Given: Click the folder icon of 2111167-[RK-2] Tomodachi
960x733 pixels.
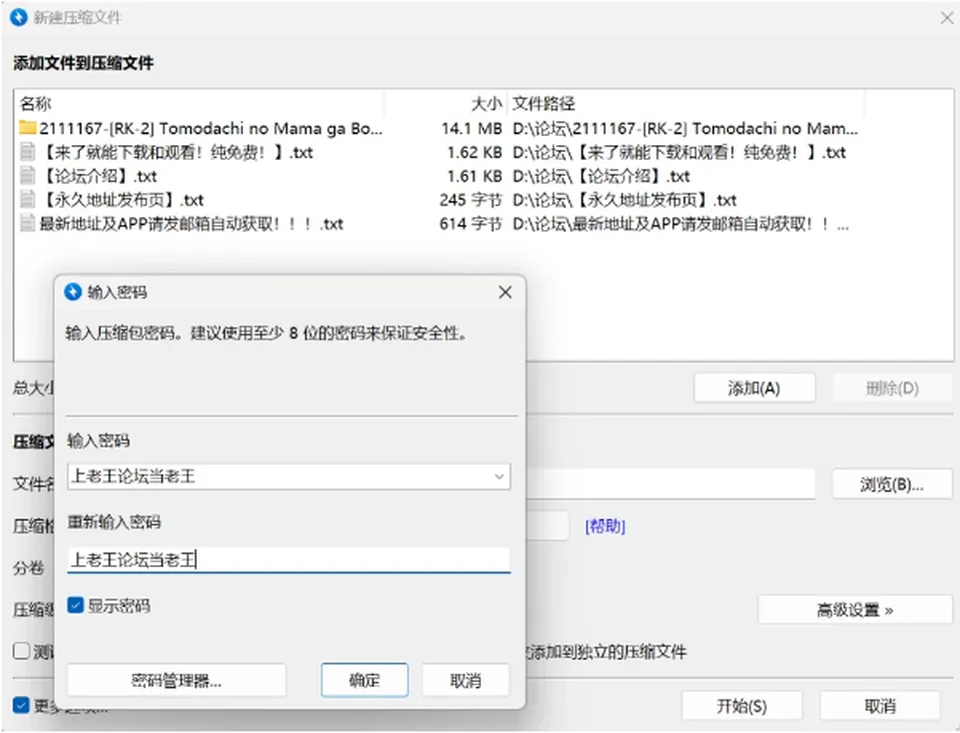Looking at the screenshot, I should 28,128.
